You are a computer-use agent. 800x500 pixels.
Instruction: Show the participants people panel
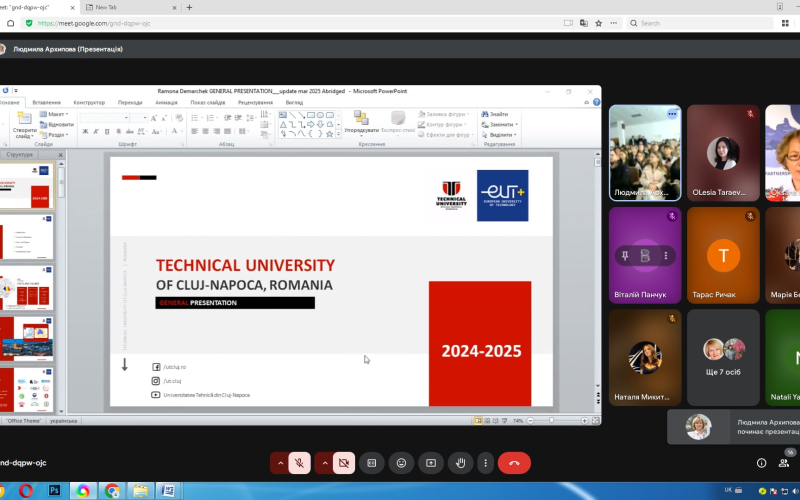coord(784,463)
